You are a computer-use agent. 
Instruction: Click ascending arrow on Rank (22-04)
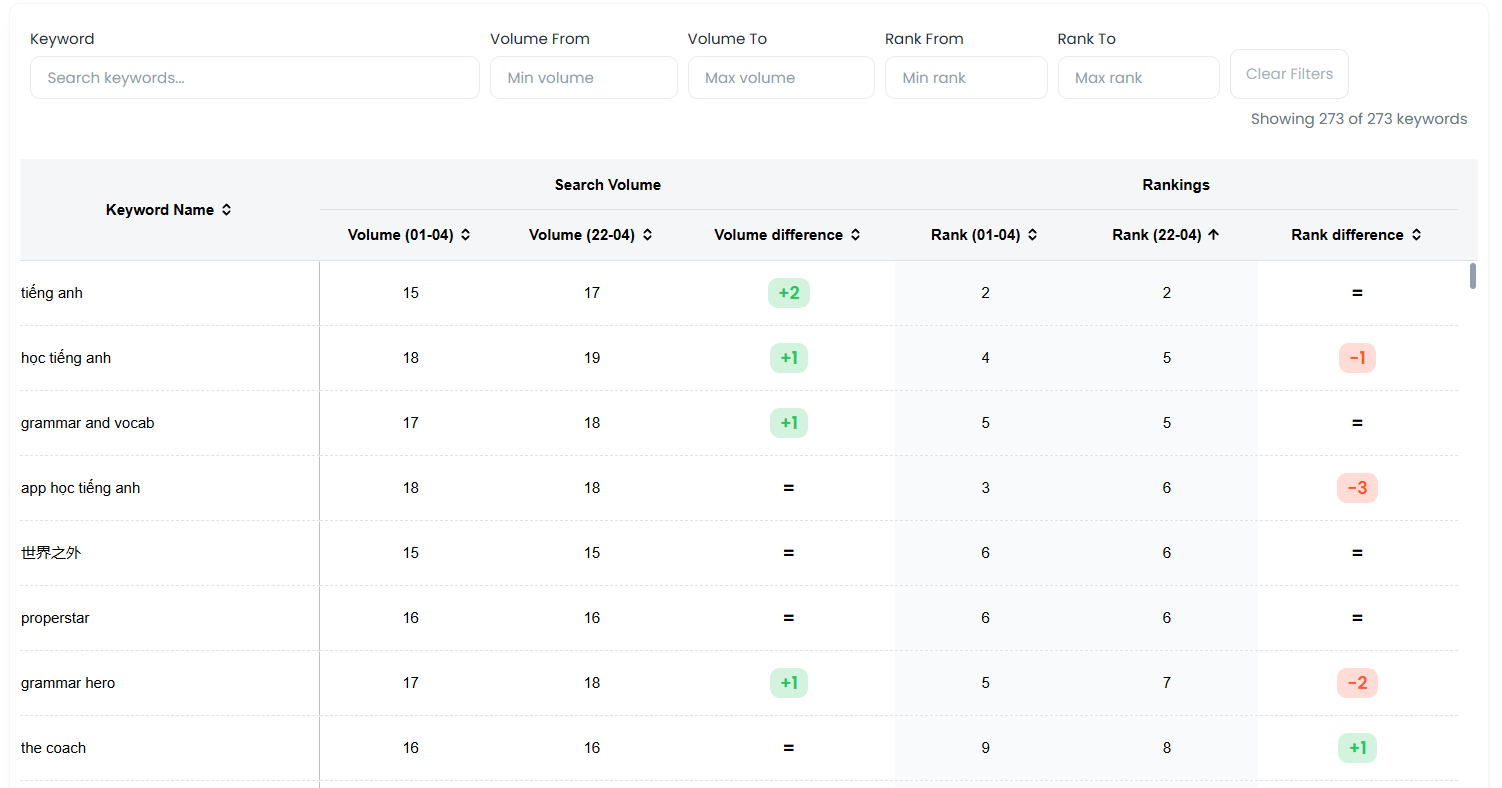click(x=1214, y=235)
